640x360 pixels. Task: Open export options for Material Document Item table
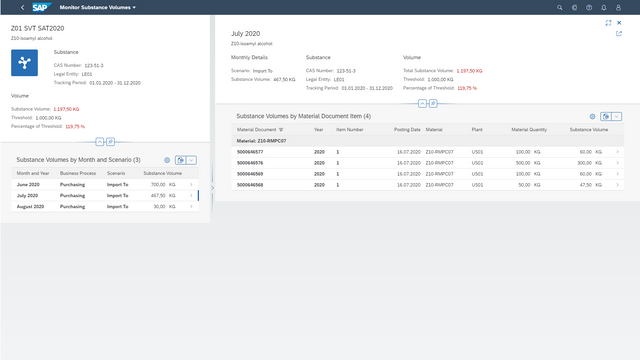click(x=617, y=116)
